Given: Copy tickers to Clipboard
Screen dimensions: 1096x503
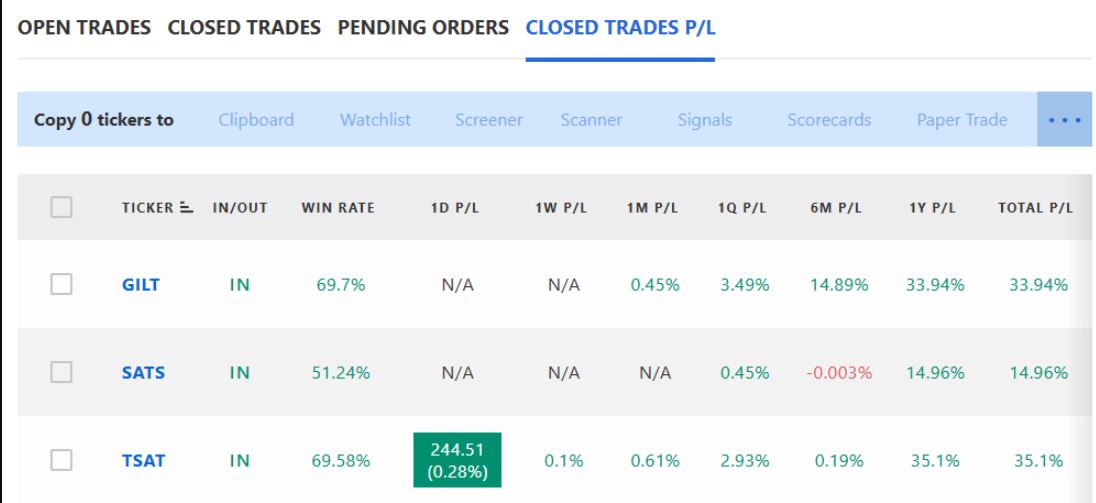Looking at the screenshot, I should point(256,120).
